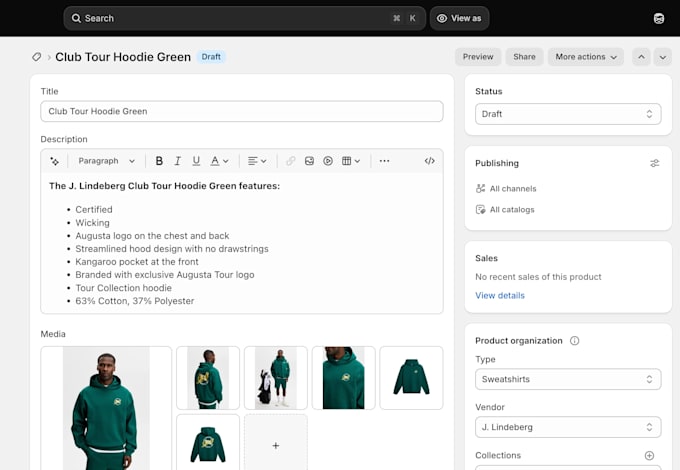Open the insert table dropdown
The image size is (680, 470).
point(351,161)
